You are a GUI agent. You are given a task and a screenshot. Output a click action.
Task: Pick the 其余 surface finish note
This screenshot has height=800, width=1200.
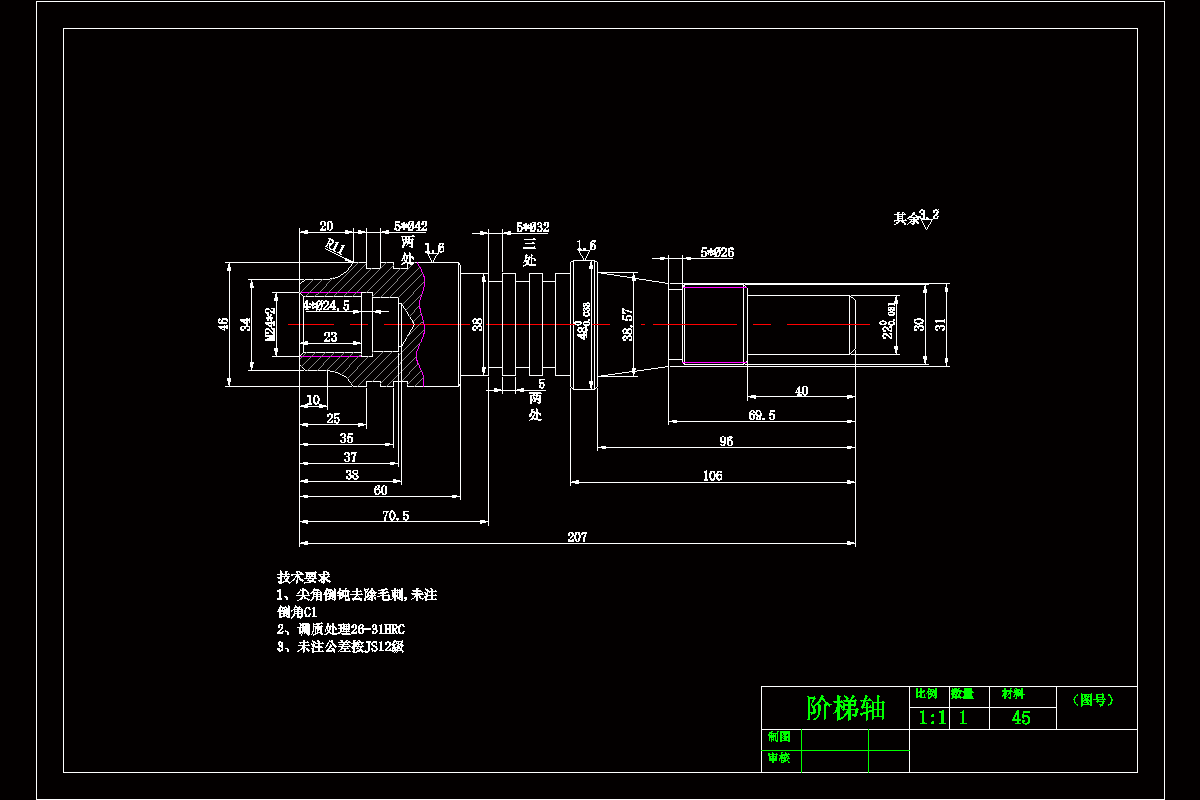click(906, 218)
